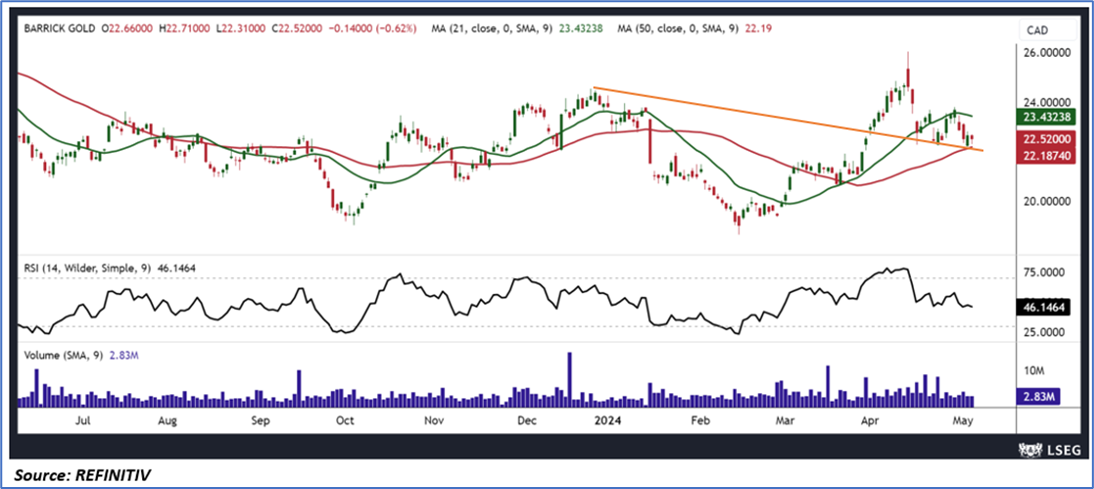Click the 26.00000 price axis label
This screenshot has width=1094, height=489.
[x=1048, y=53]
